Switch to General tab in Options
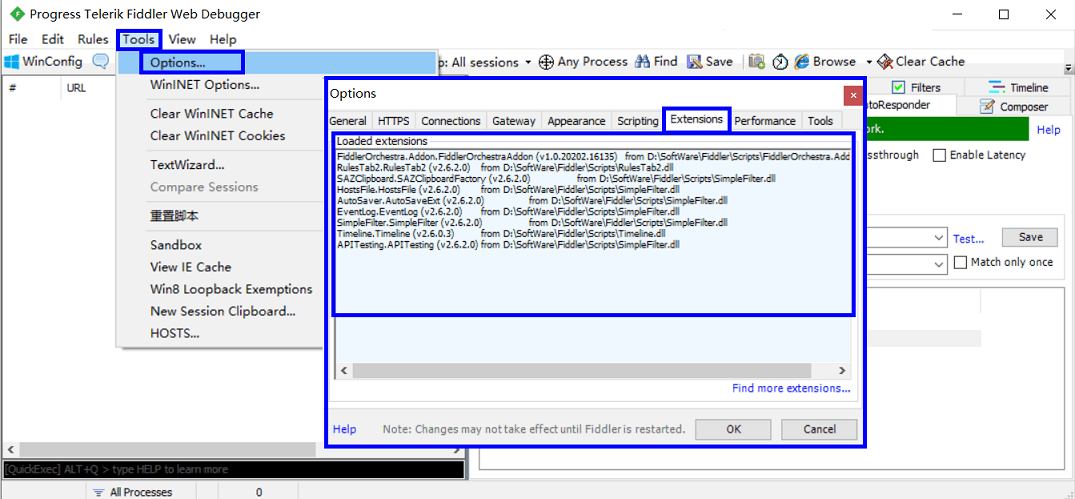Image resolution: width=1075 pixels, height=499 pixels. click(348, 121)
